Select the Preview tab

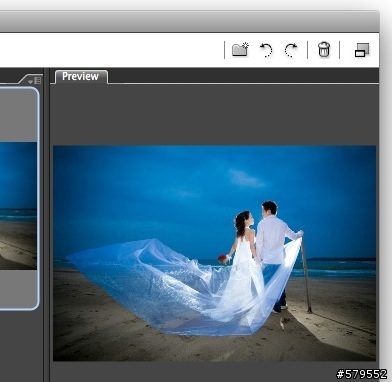point(81,76)
